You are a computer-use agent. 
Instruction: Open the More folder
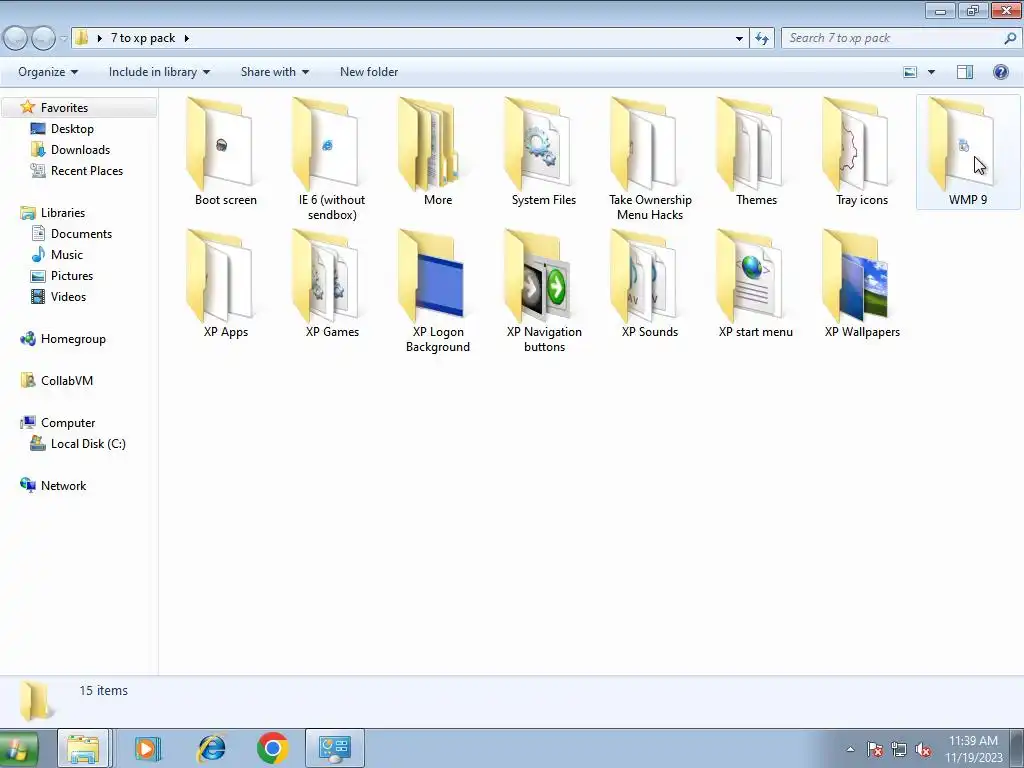[438, 152]
